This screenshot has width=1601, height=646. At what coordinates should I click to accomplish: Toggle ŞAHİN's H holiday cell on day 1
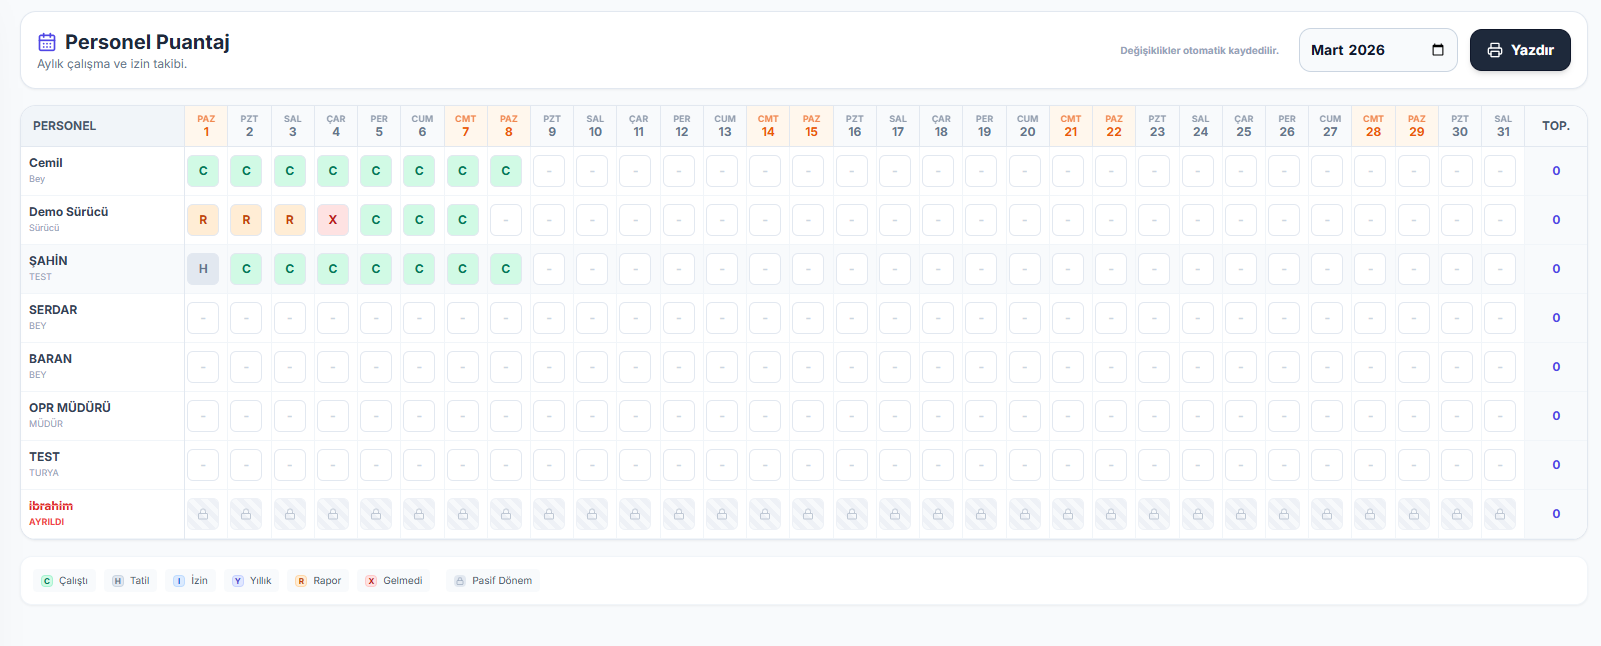pos(203,269)
